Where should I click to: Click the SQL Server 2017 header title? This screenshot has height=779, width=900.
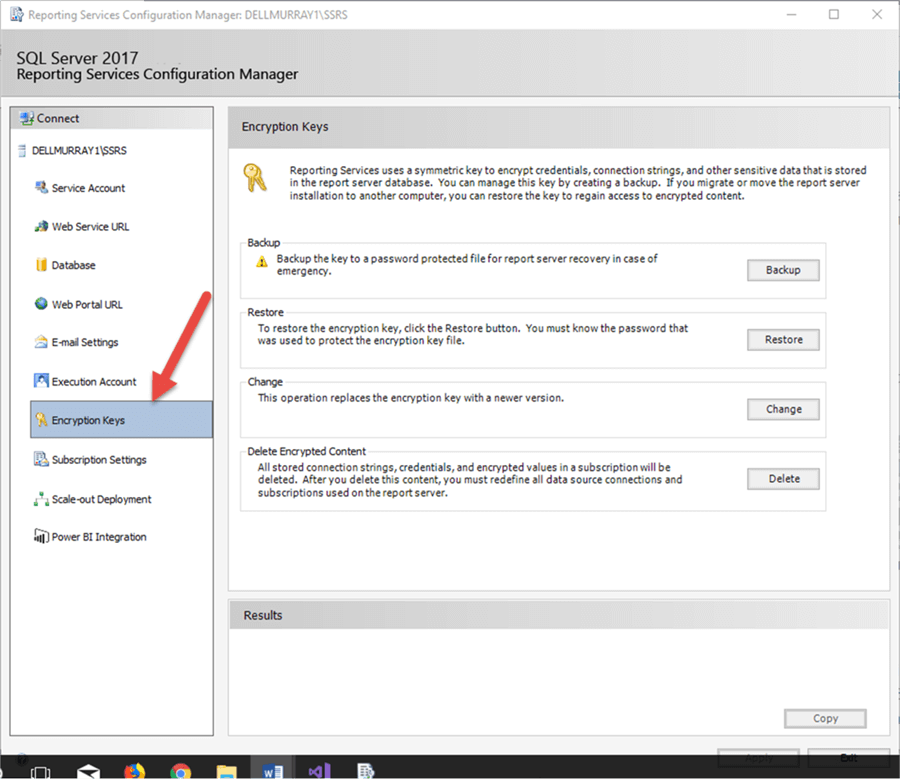coord(77,57)
